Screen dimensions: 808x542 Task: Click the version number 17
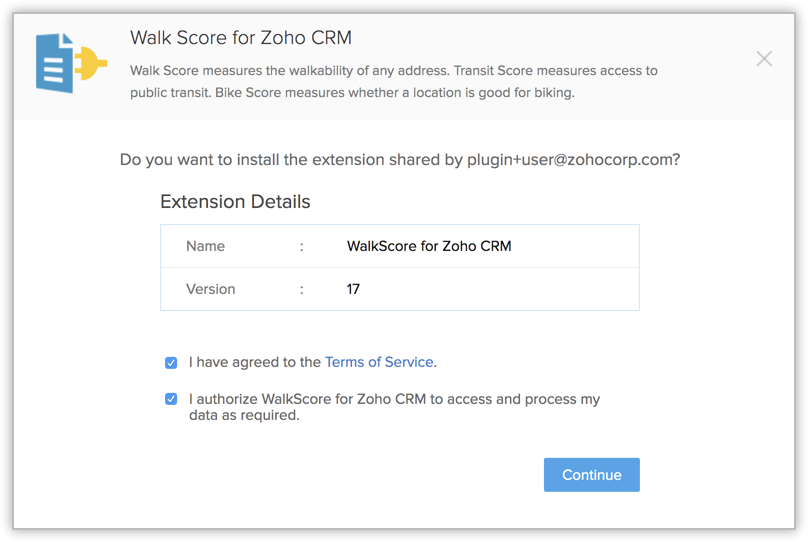pyautogui.click(x=353, y=289)
